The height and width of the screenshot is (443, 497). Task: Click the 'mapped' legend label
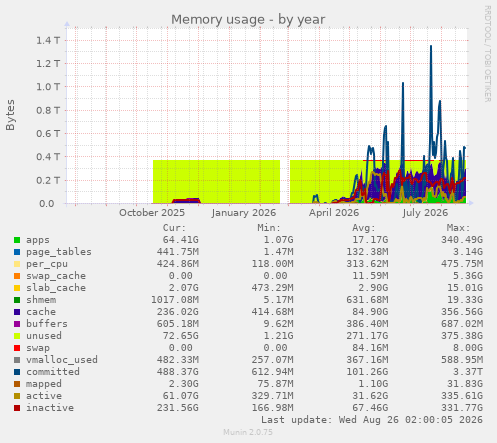tap(44, 384)
